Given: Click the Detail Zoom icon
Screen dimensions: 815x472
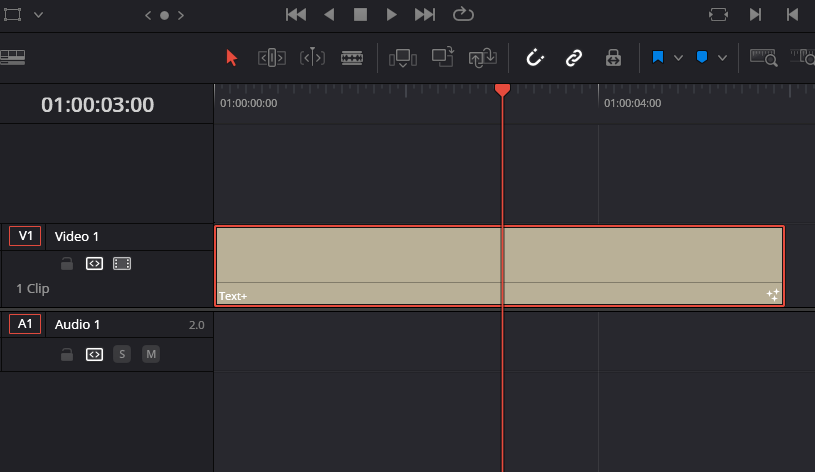Looking at the screenshot, I should (803, 58).
